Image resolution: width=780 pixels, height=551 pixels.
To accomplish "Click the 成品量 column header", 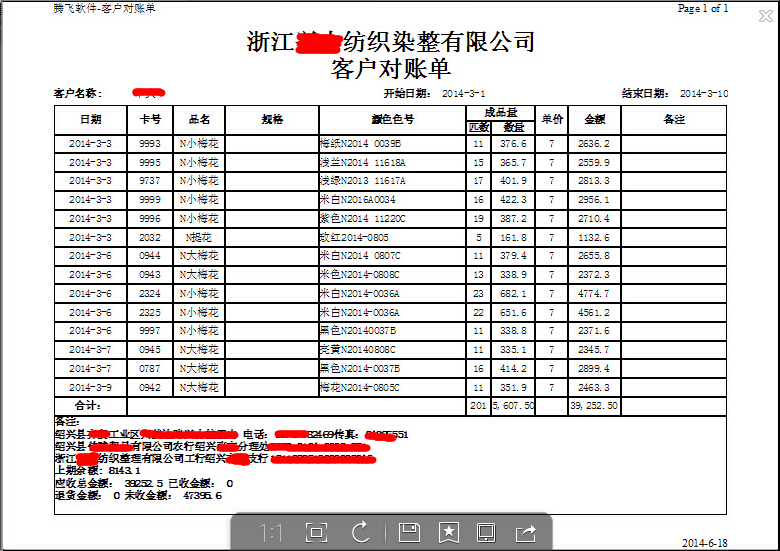I will point(500,112).
